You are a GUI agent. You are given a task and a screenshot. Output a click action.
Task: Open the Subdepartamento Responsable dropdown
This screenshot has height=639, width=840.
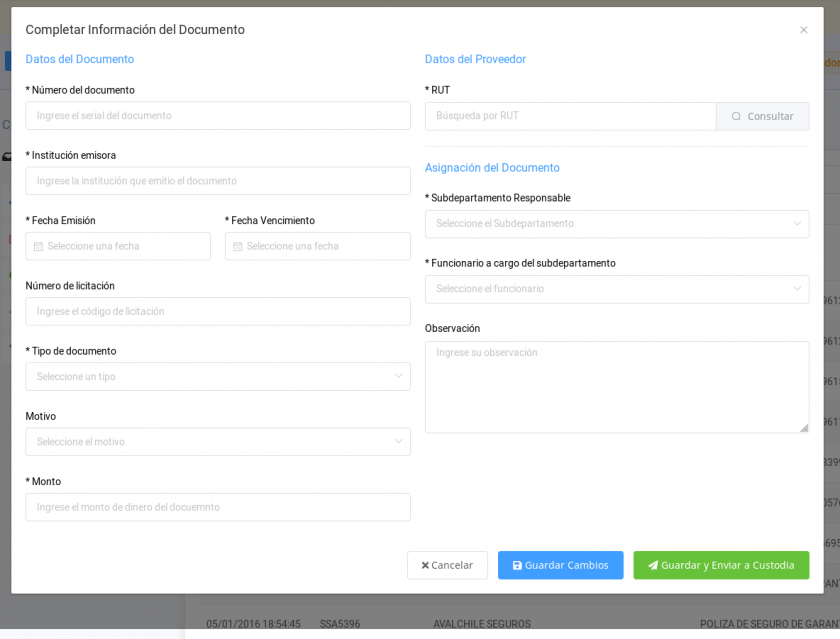tap(617, 223)
